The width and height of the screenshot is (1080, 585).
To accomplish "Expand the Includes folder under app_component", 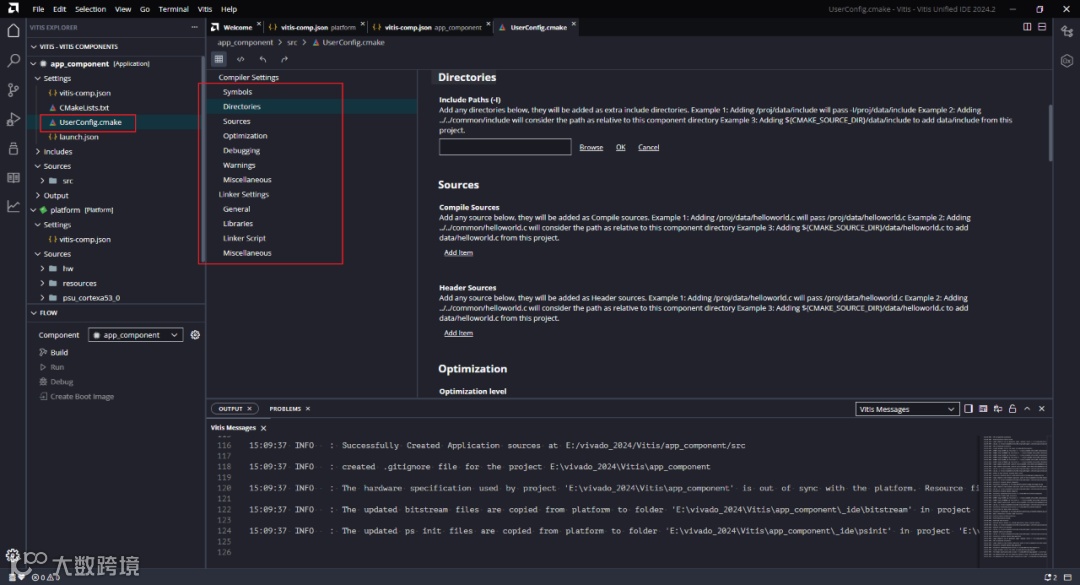I will point(38,152).
